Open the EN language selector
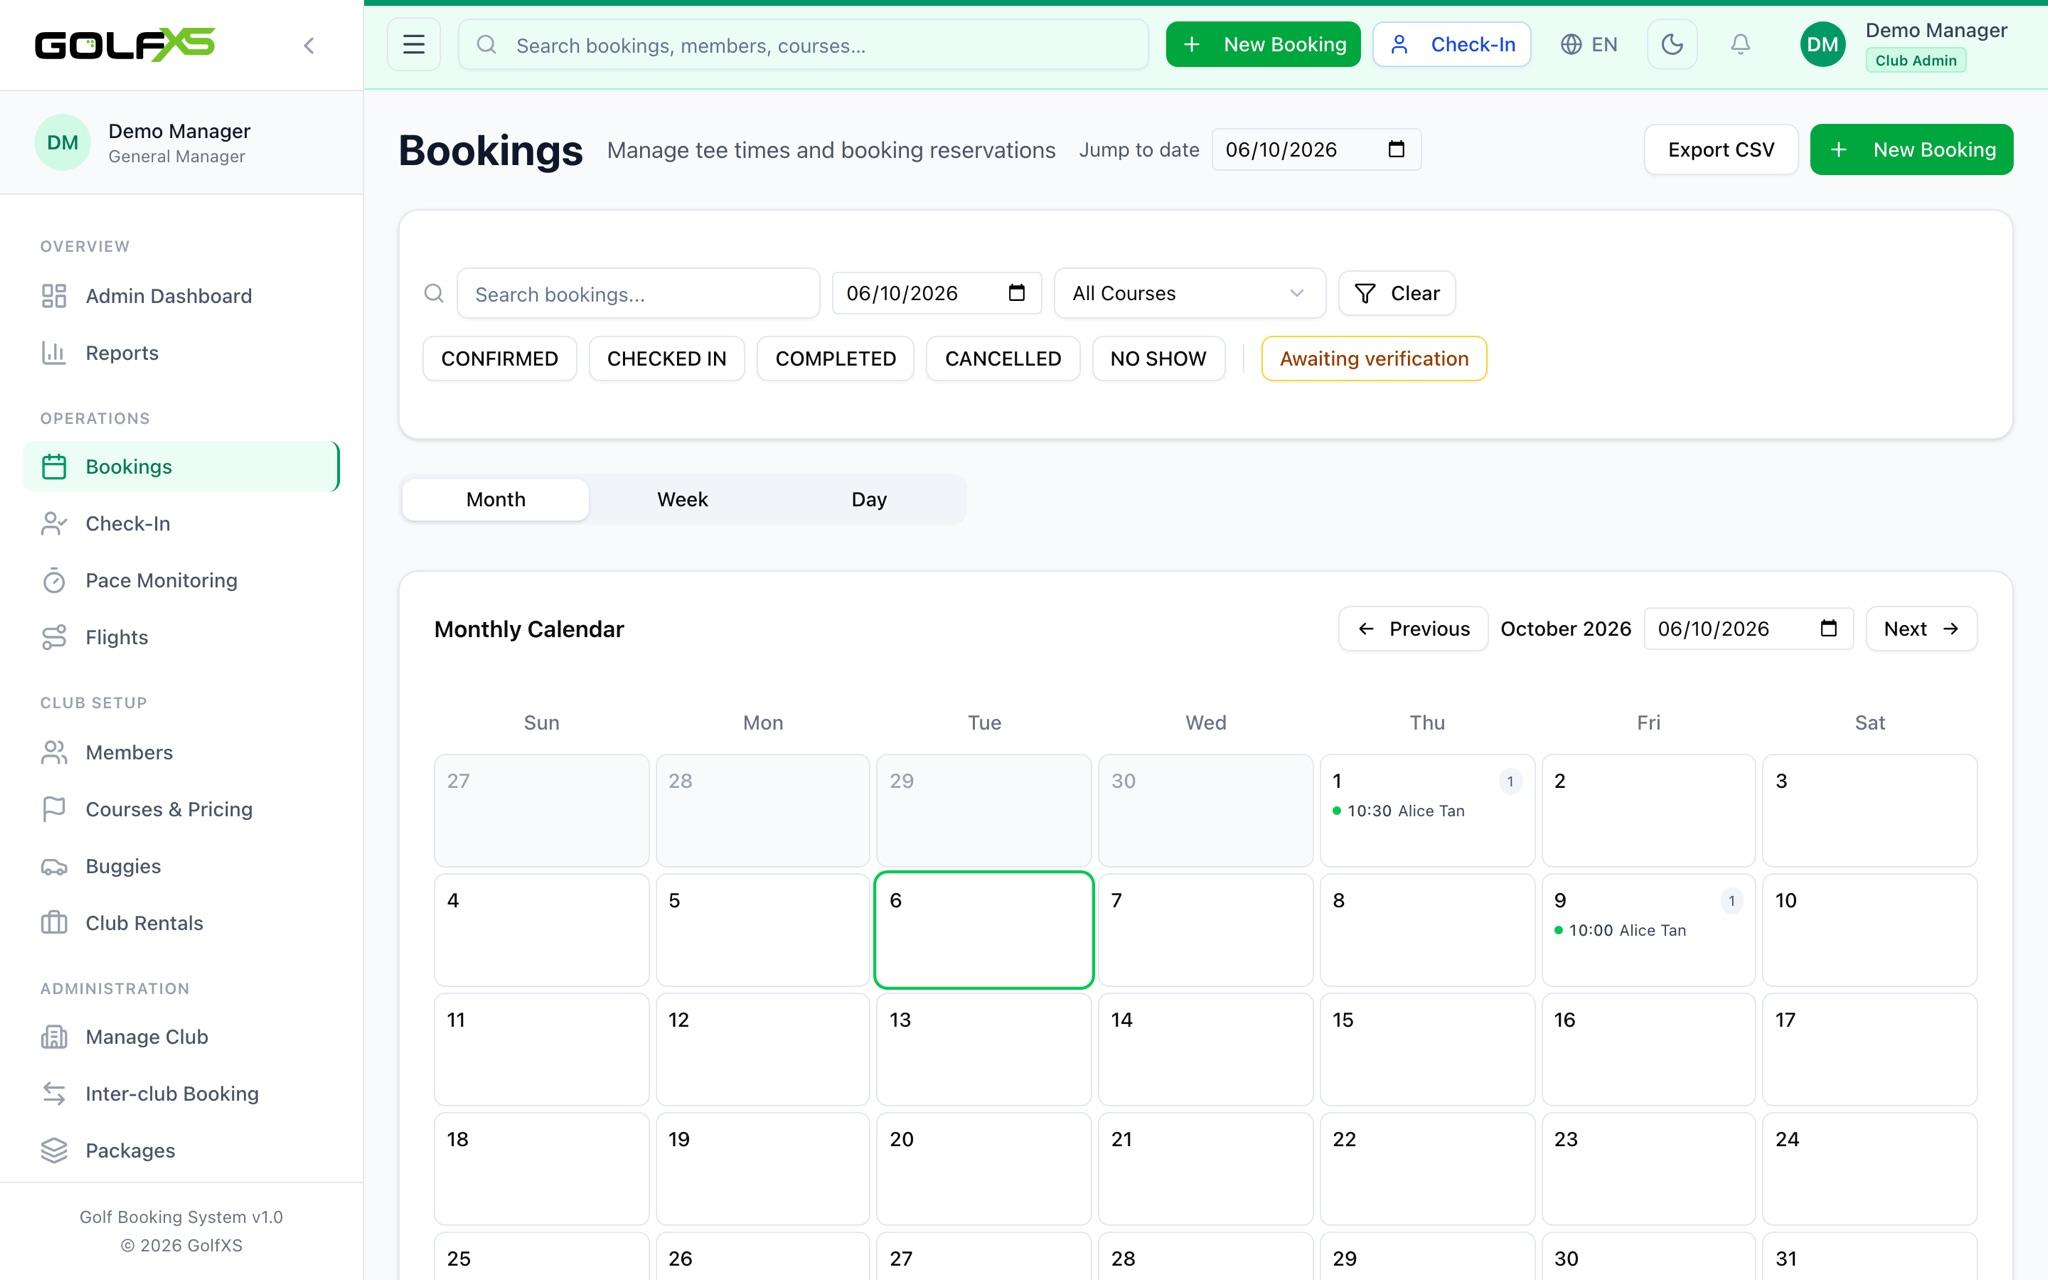The height and width of the screenshot is (1280, 2048). point(1589,45)
